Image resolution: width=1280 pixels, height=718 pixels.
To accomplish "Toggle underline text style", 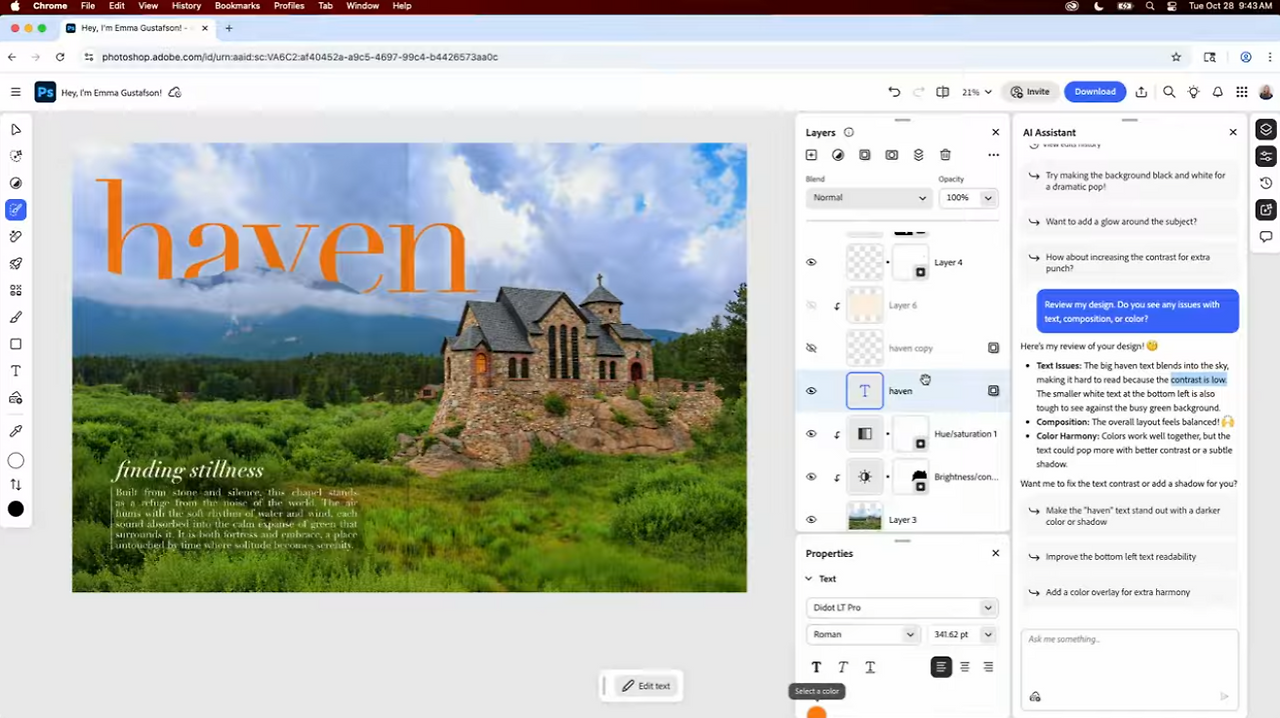I will 870,667.
